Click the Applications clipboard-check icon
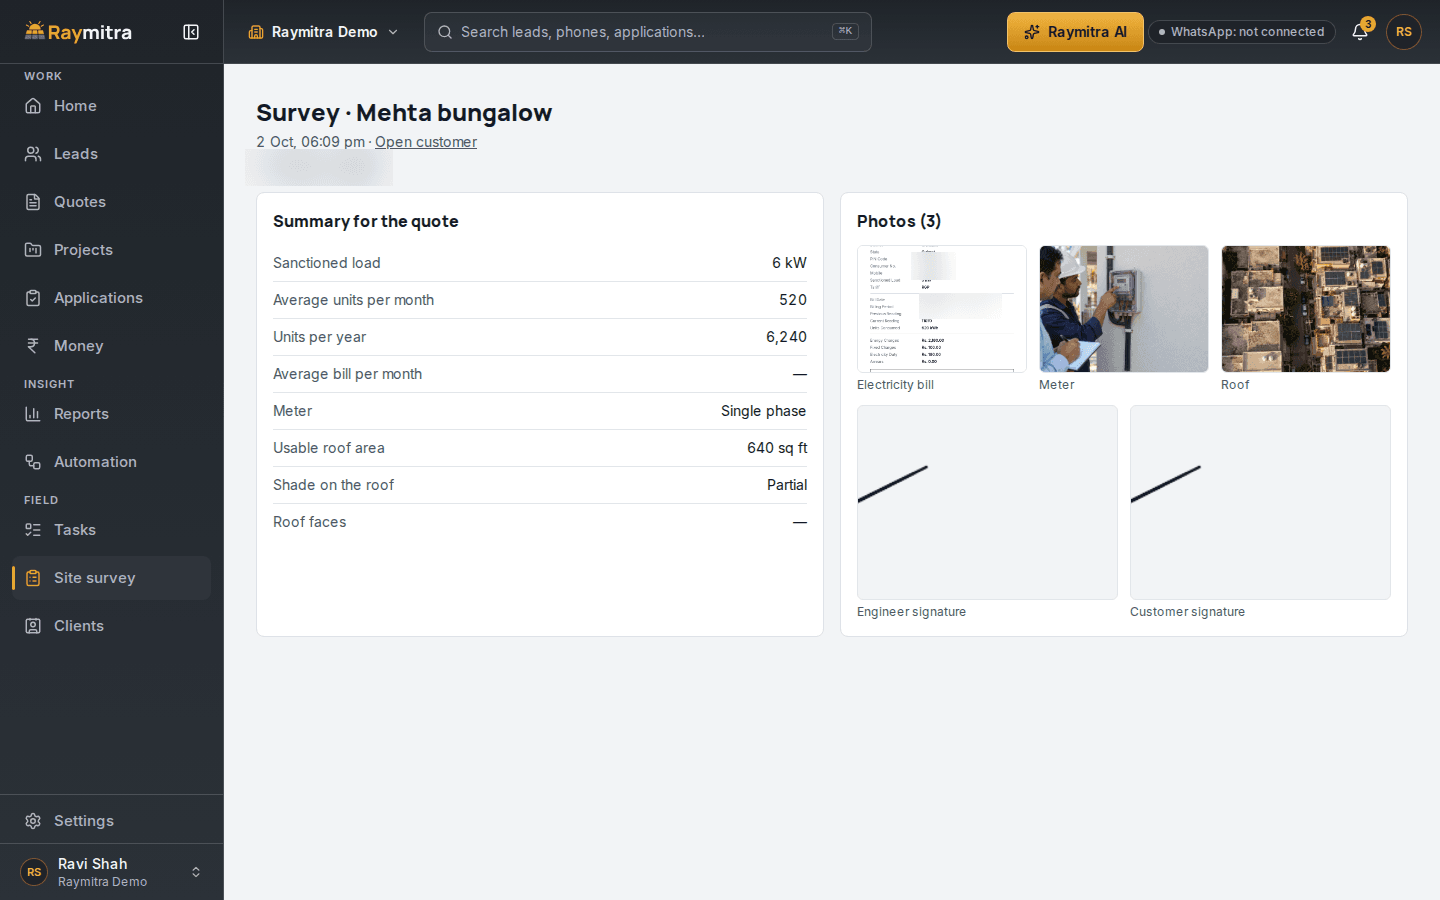Screen dimensions: 1440x900 [x=33, y=298]
